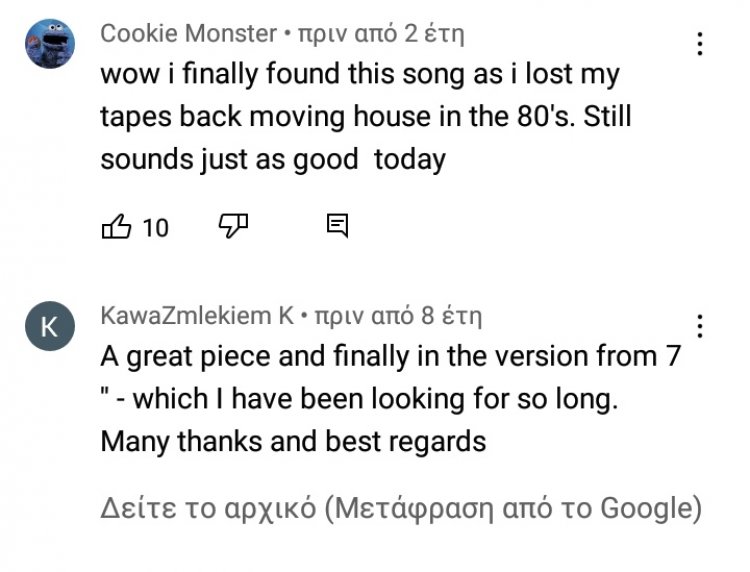Show original via "Δείτε το αρχικό" link

point(209,508)
